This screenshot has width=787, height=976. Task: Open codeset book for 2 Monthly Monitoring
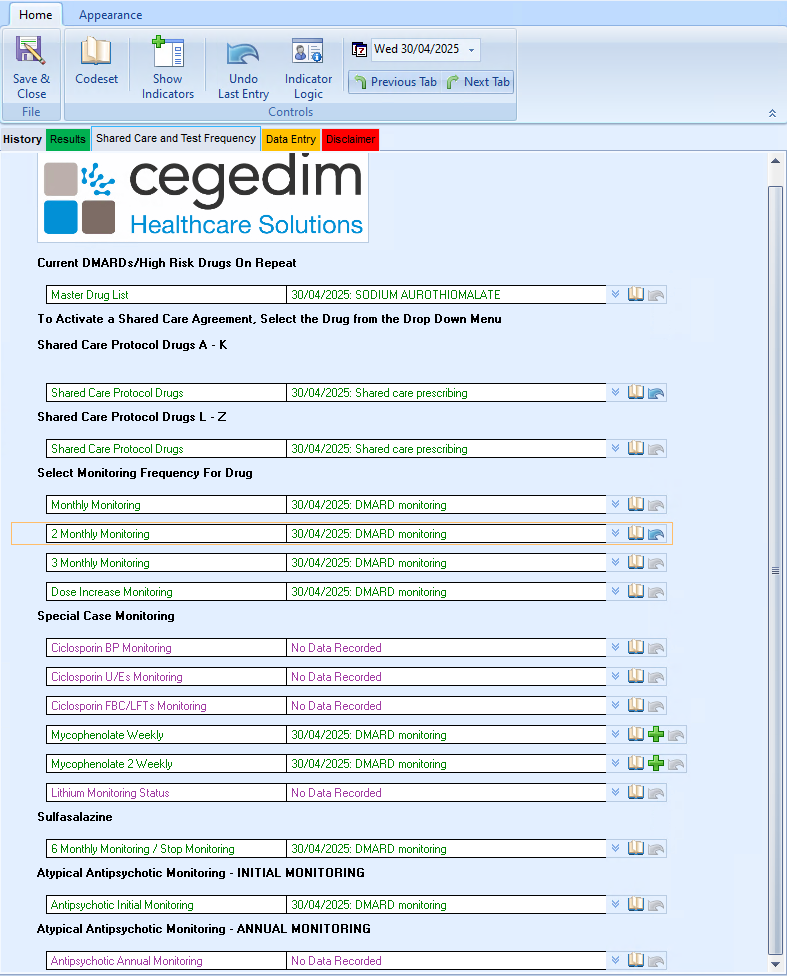pos(636,533)
